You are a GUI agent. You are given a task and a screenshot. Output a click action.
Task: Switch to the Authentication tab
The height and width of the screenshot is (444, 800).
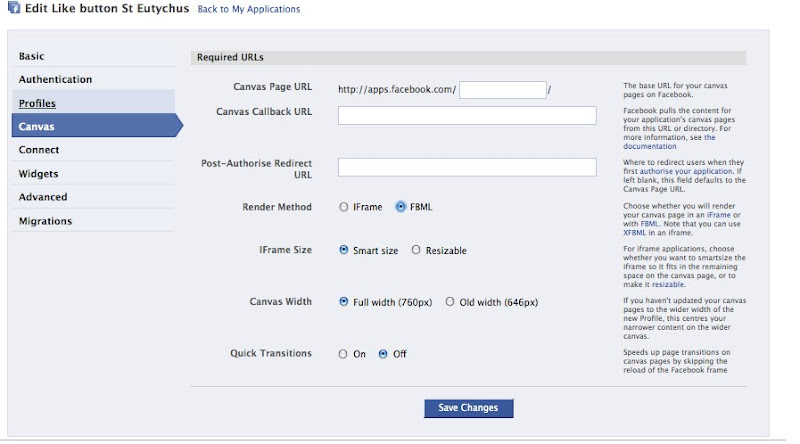click(55, 80)
